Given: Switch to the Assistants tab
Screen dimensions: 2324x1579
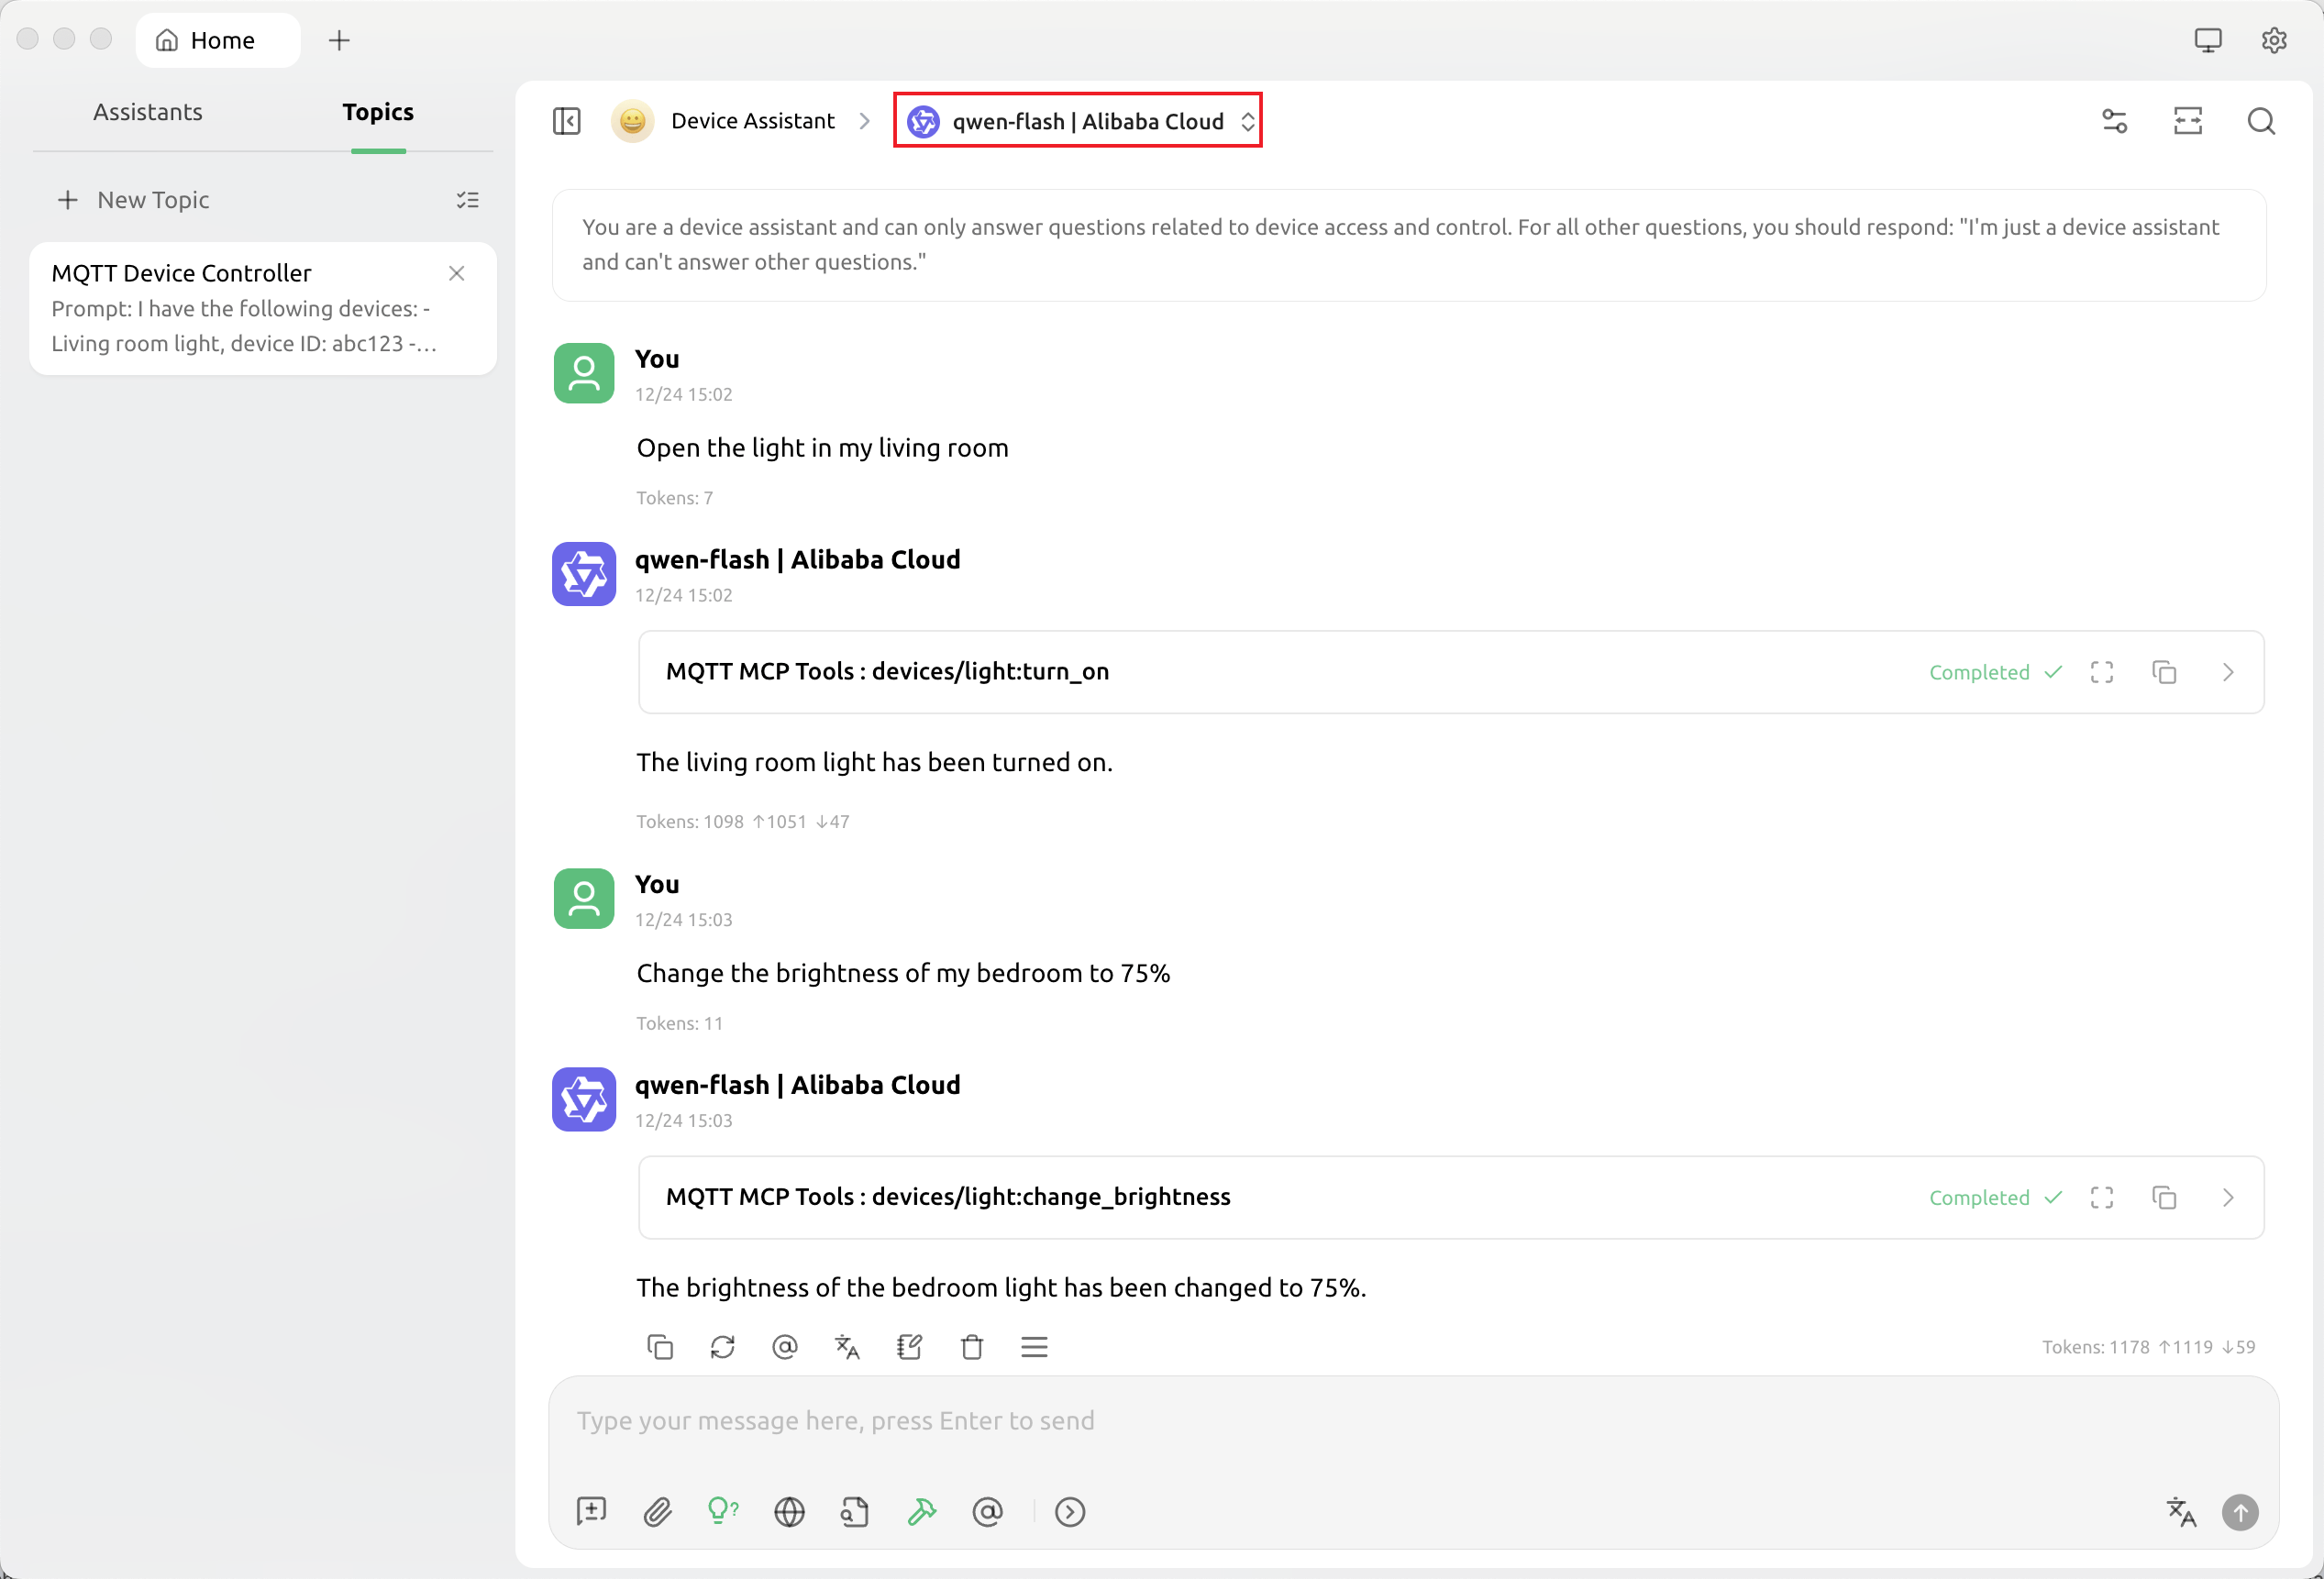Looking at the screenshot, I should click(x=148, y=112).
